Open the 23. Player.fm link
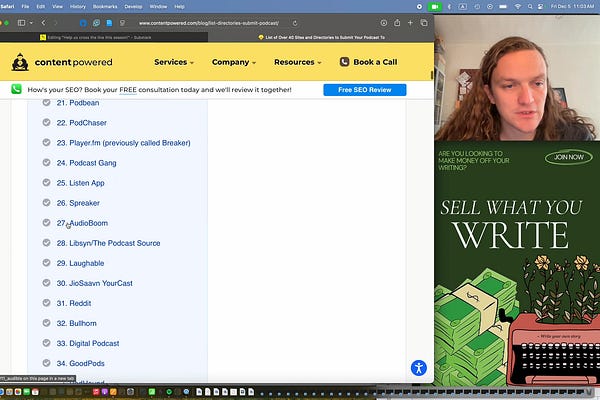The image size is (600, 400). [x=124, y=143]
